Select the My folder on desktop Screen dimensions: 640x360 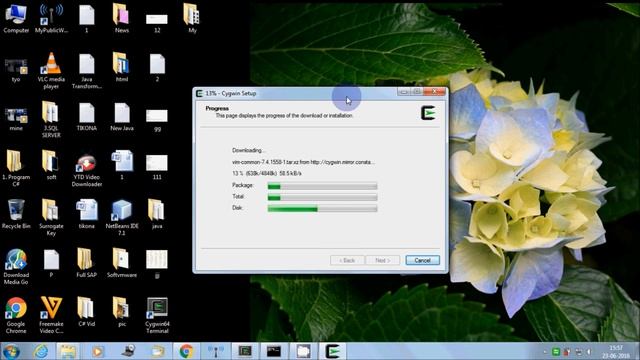pos(192,19)
